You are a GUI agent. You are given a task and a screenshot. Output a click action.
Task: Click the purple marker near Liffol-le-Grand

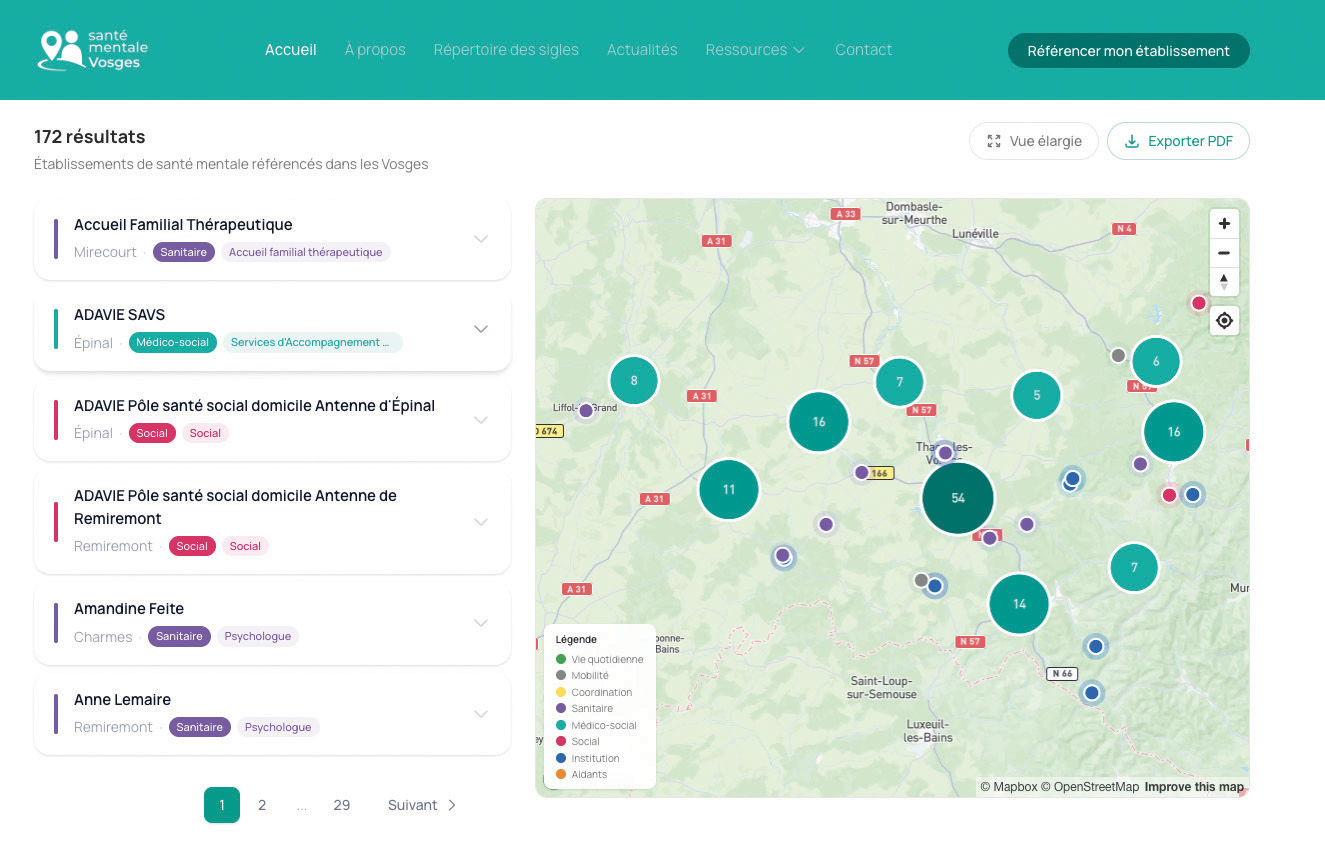point(586,410)
